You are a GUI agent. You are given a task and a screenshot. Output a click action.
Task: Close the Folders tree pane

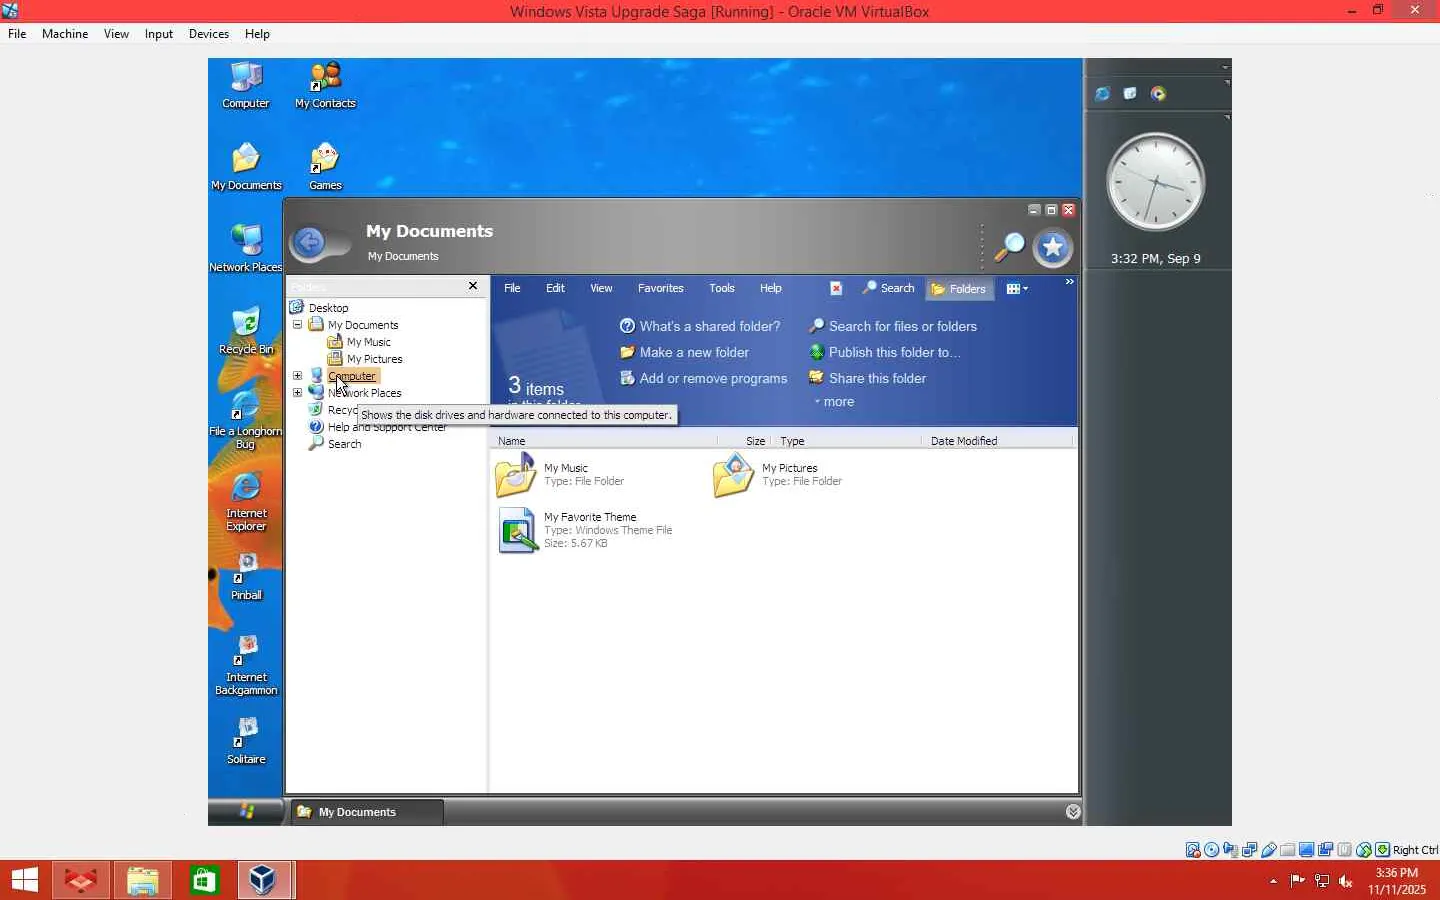473,286
